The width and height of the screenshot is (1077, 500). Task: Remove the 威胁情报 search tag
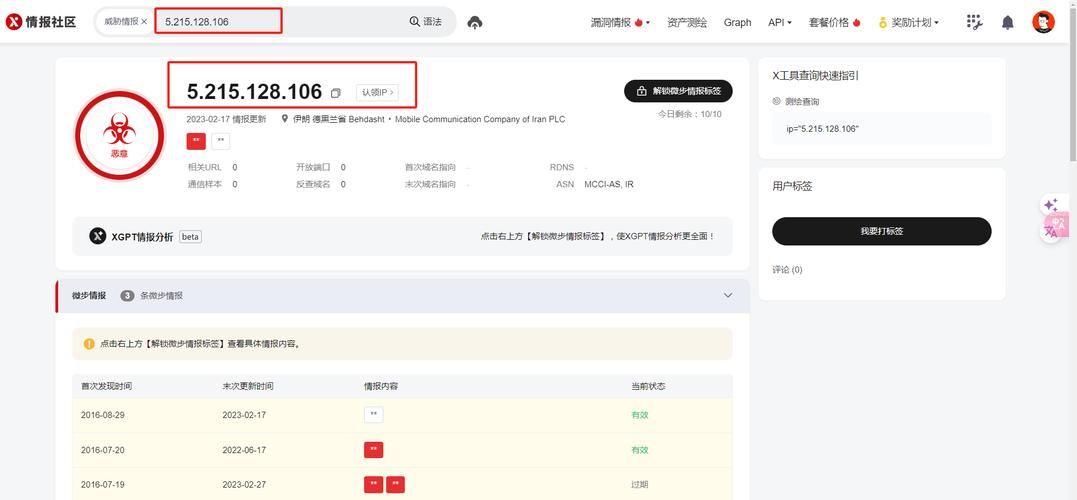(144, 22)
